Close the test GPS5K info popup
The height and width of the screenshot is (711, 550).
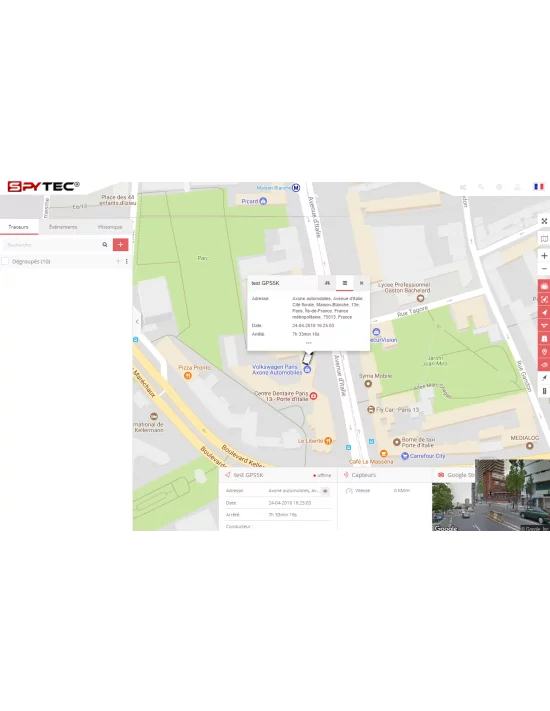361,283
